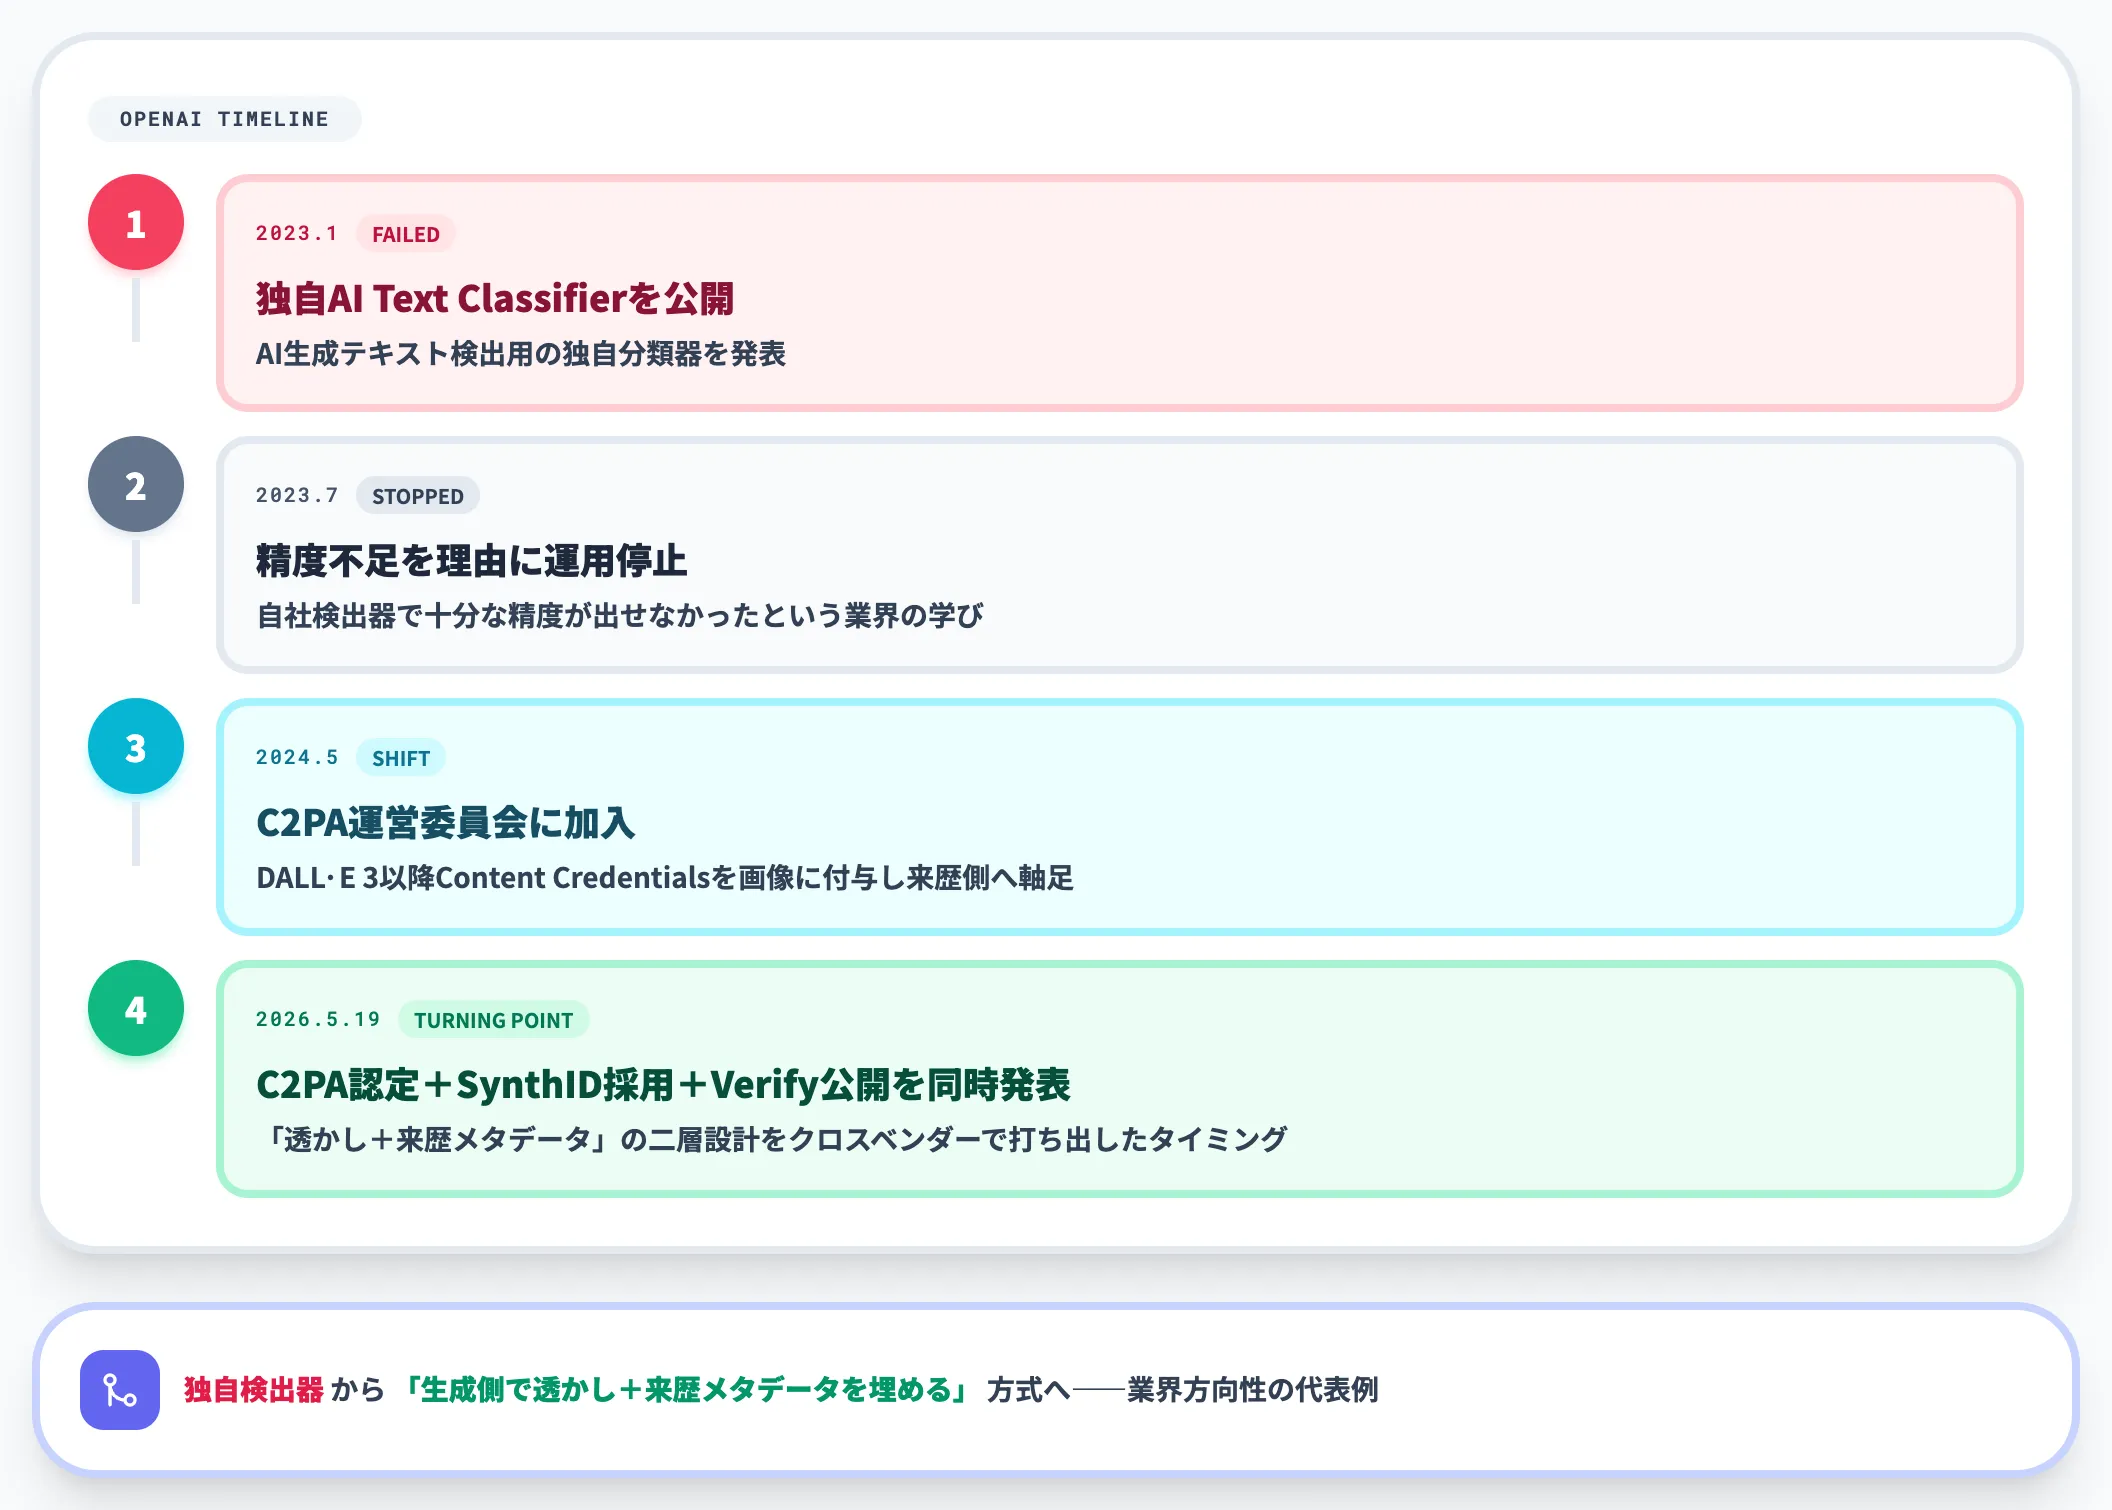Image resolution: width=2112 pixels, height=1510 pixels.
Task: Click heading 精度不足を理由に運用停止
Action: pyautogui.click(x=472, y=560)
